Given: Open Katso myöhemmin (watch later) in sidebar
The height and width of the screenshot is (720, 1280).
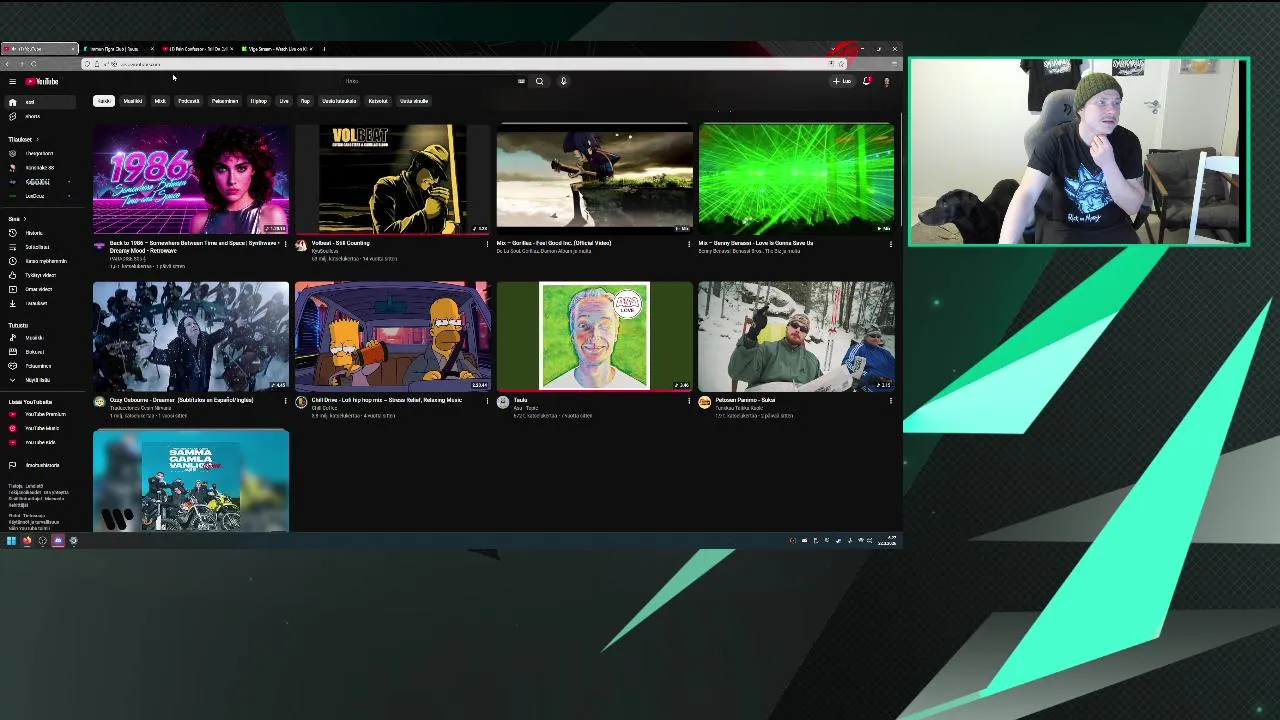Looking at the screenshot, I should (x=40, y=261).
